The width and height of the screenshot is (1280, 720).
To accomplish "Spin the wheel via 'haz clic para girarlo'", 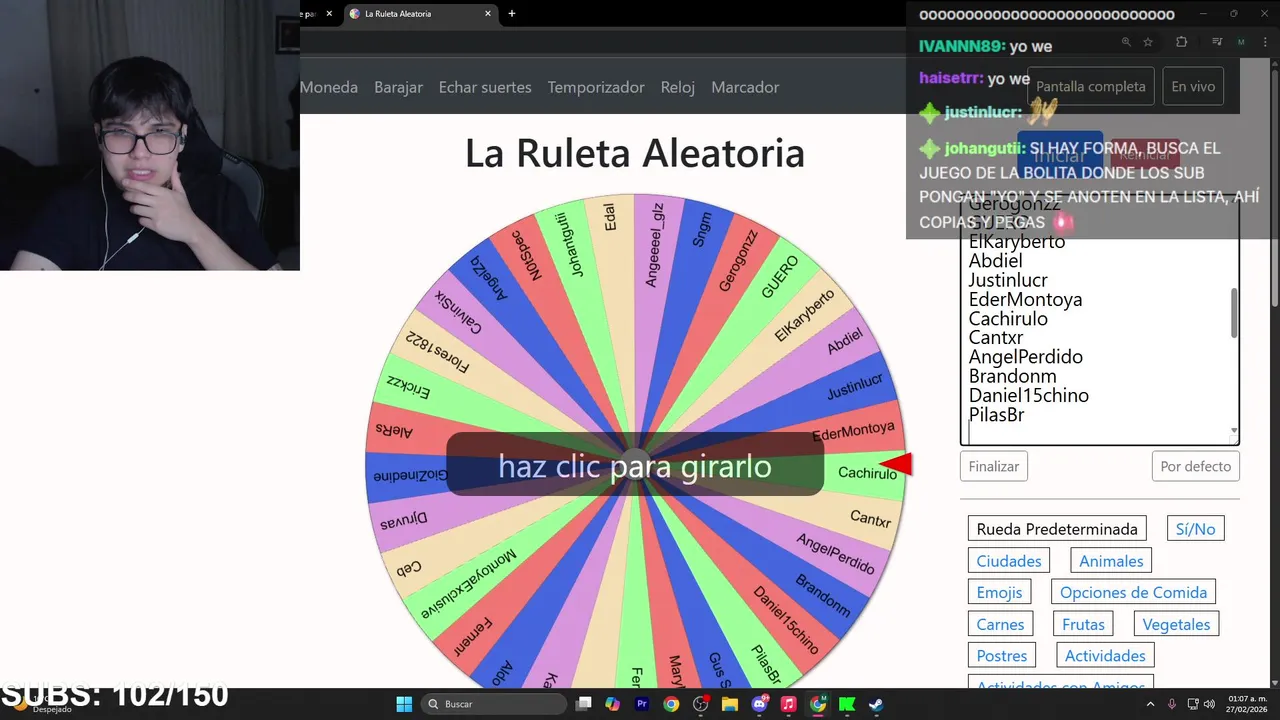I will (635, 466).
